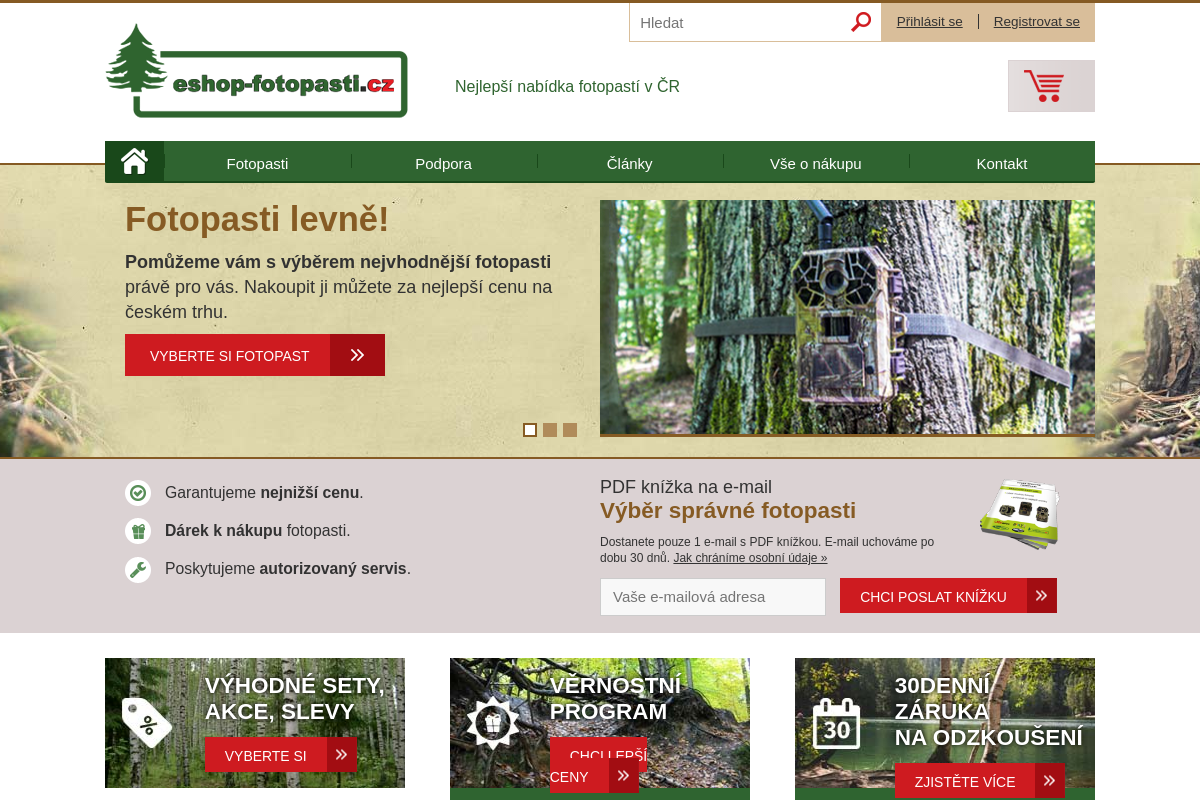This screenshot has height=800, width=1200.
Task: Activate the third slider pagination dot
Action: pyautogui.click(x=570, y=429)
